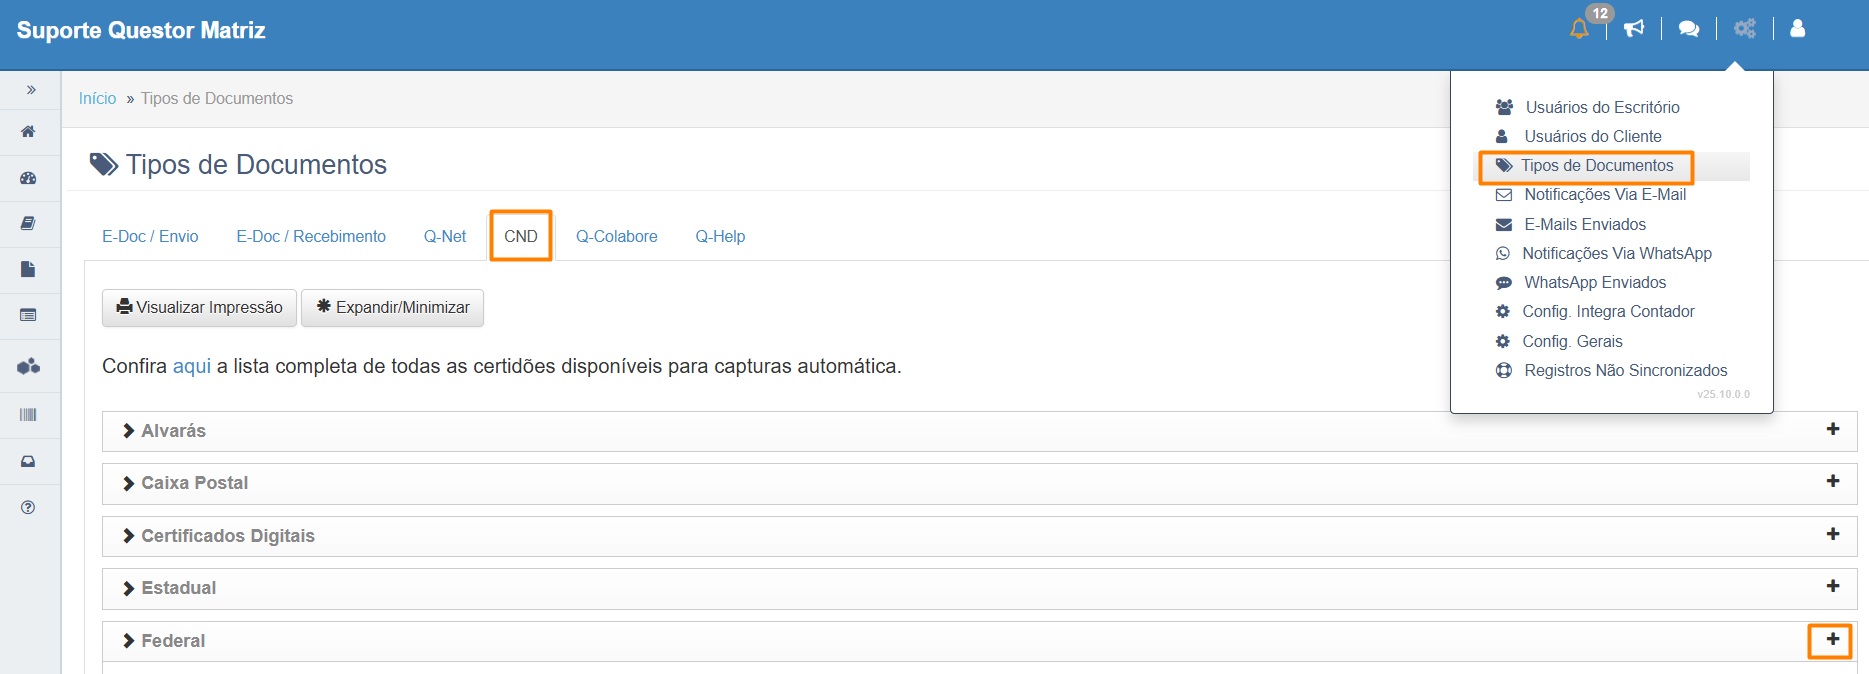This screenshot has width=1869, height=674.
Task: Click the Visualizar Impressão button
Action: pos(200,308)
